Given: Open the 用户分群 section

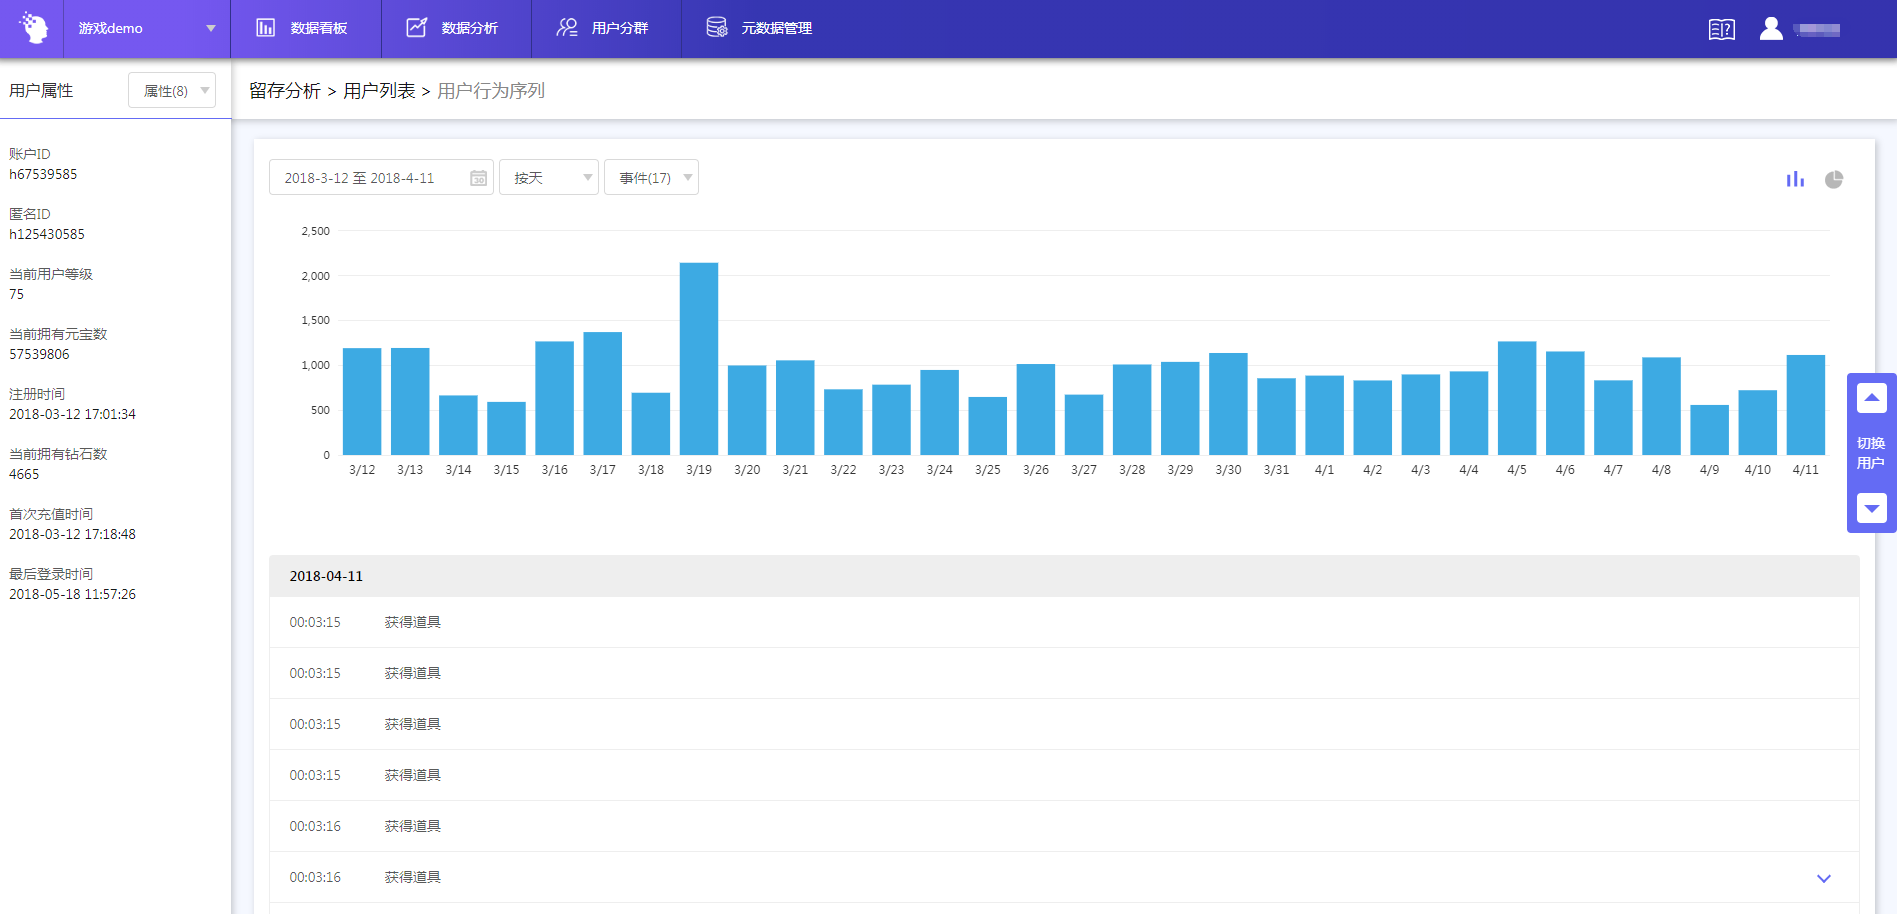Looking at the screenshot, I should [x=606, y=28].
